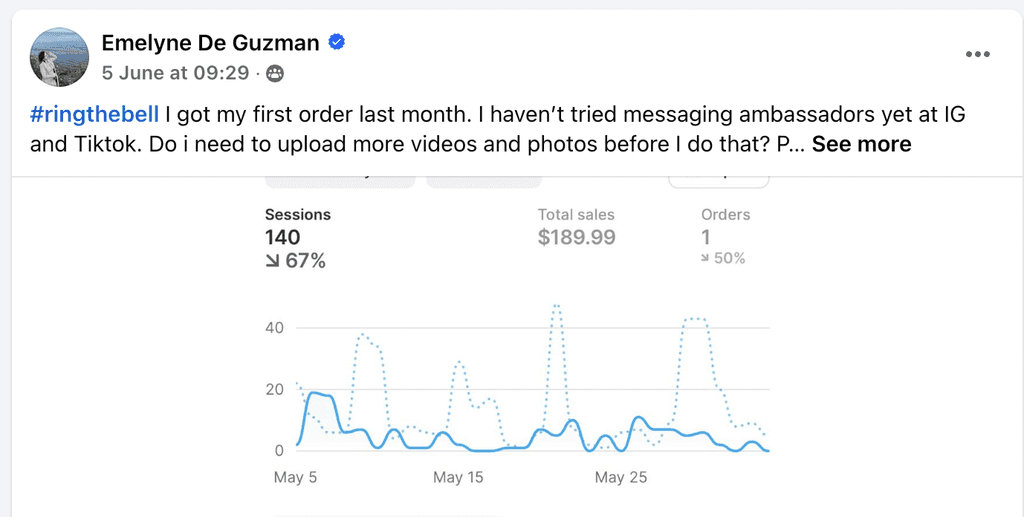Click the blue verified badge icon
Image resolution: width=1024 pixels, height=517 pixels.
point(337,43)
